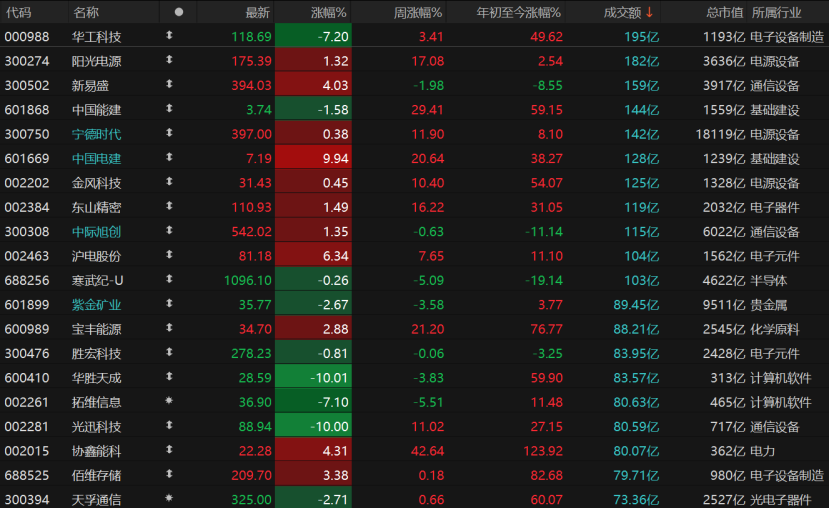Sort by 年初至今涨幅% column header
Viewport: 830px width, 509px height.
pos(519,12)
